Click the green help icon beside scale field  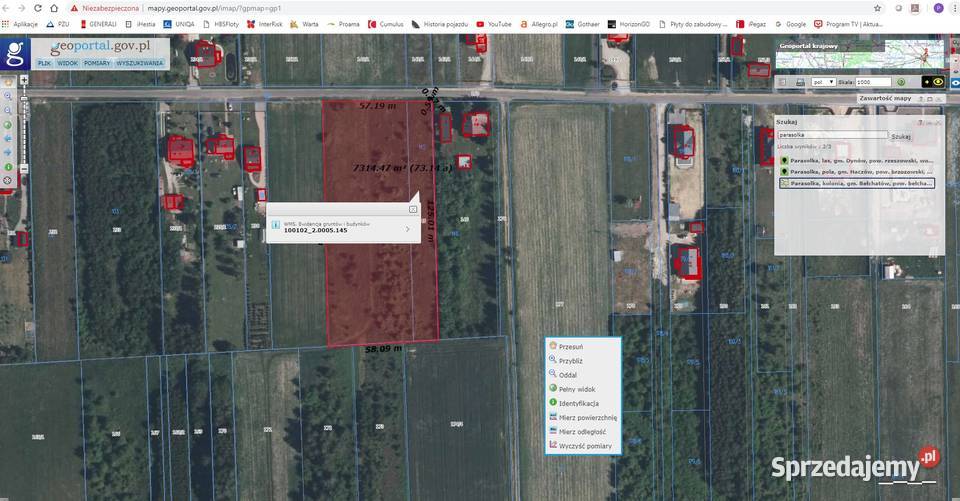900,82
